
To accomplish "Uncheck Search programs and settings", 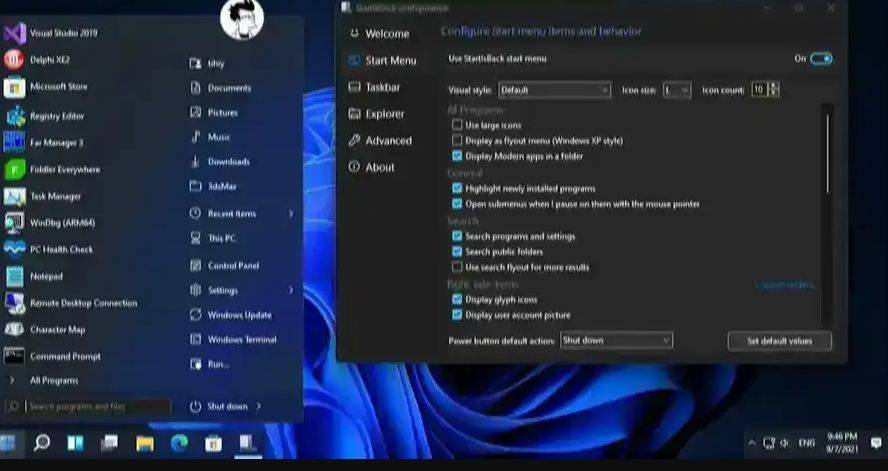I will (x=457, y=236).
